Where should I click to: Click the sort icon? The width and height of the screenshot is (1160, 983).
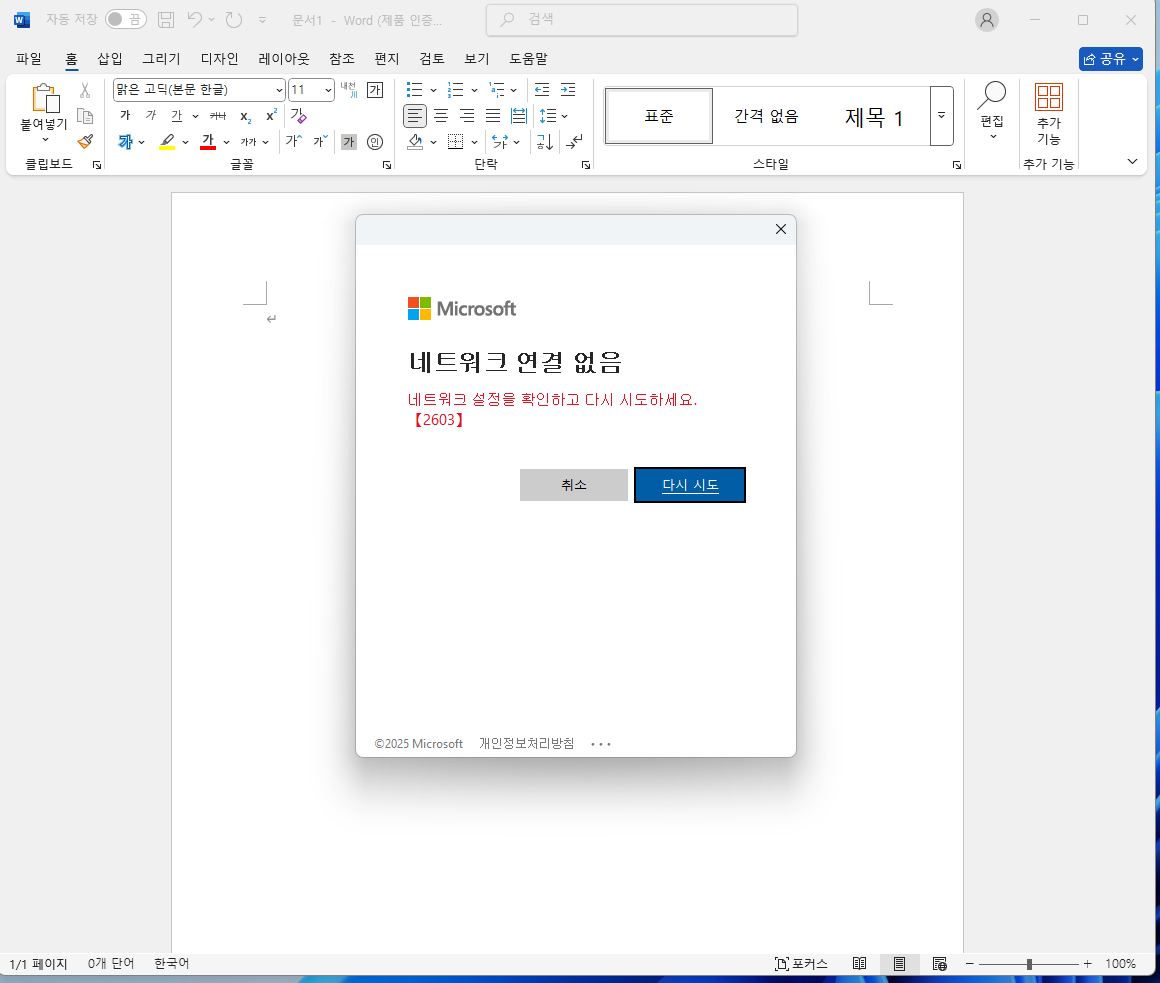click(x=544, y=141)
